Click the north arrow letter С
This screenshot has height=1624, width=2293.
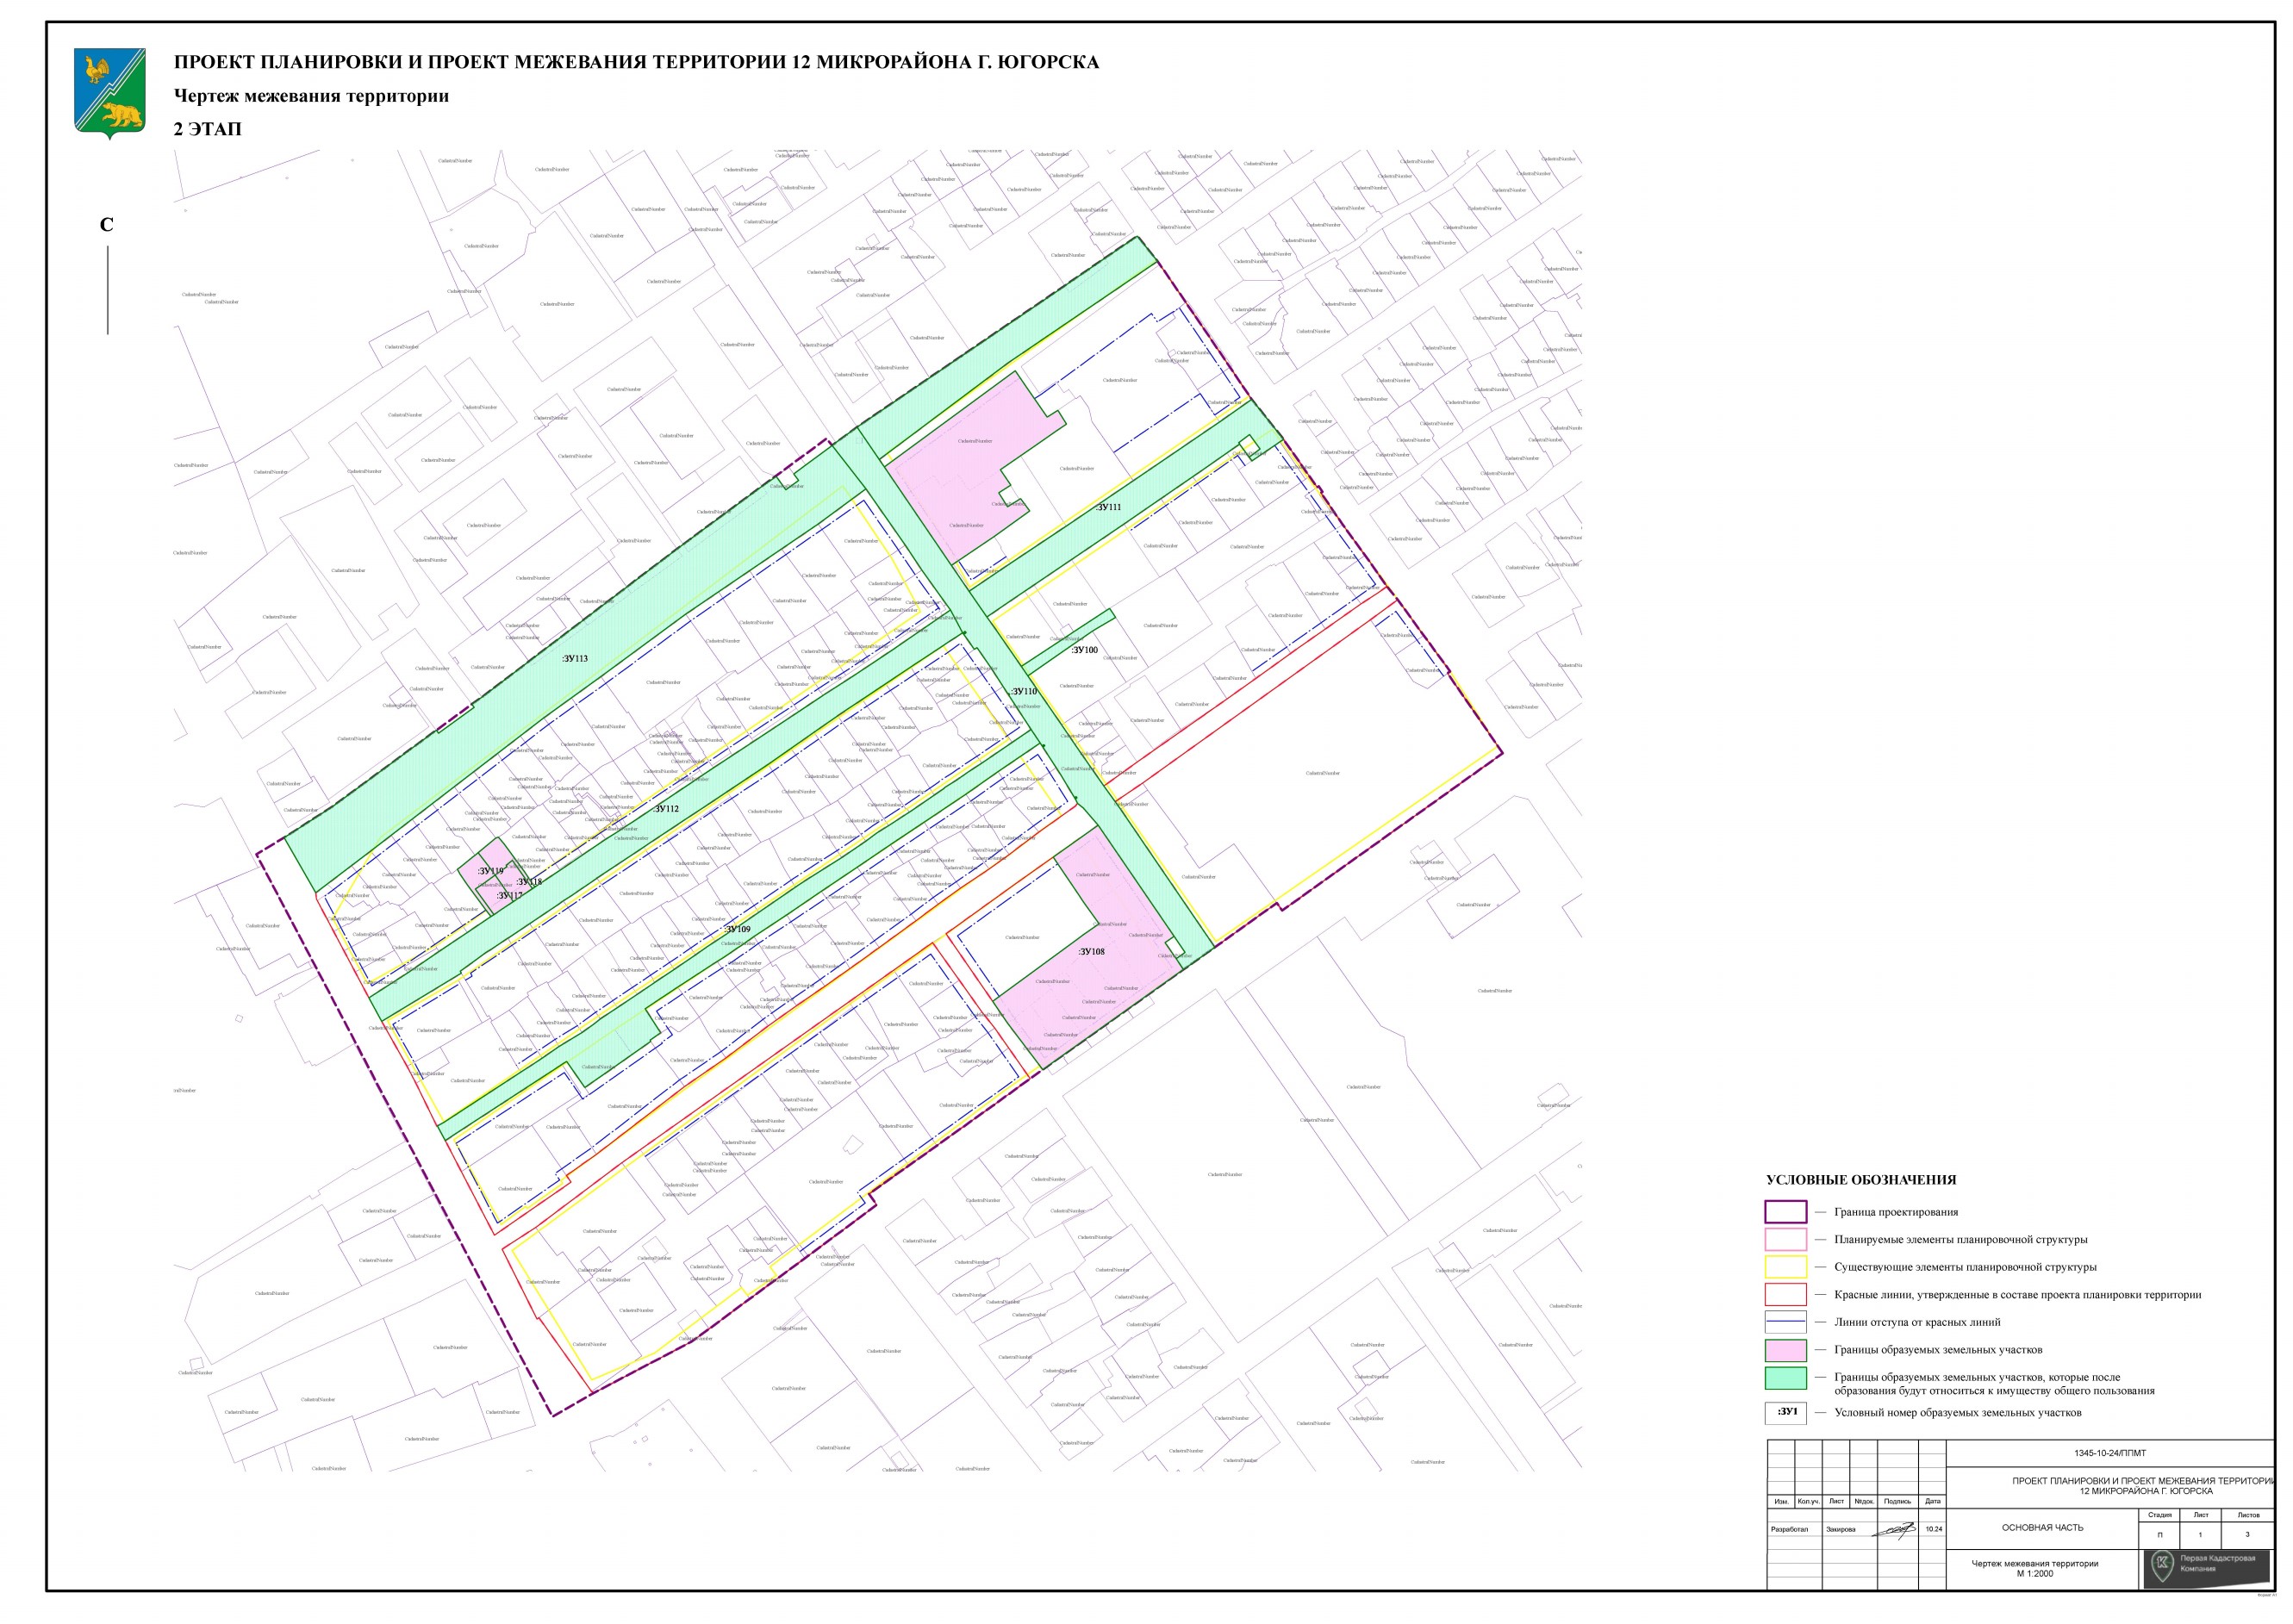pyautogui.click(x=107, y=225)
